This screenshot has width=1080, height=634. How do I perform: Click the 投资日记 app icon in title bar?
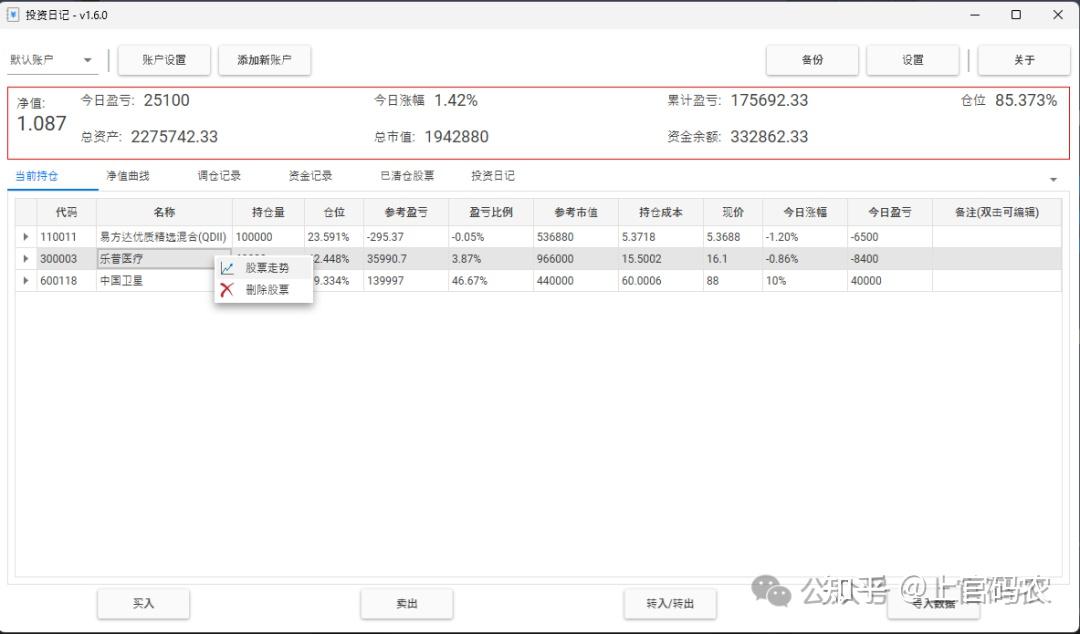click(x=13, y=15)
